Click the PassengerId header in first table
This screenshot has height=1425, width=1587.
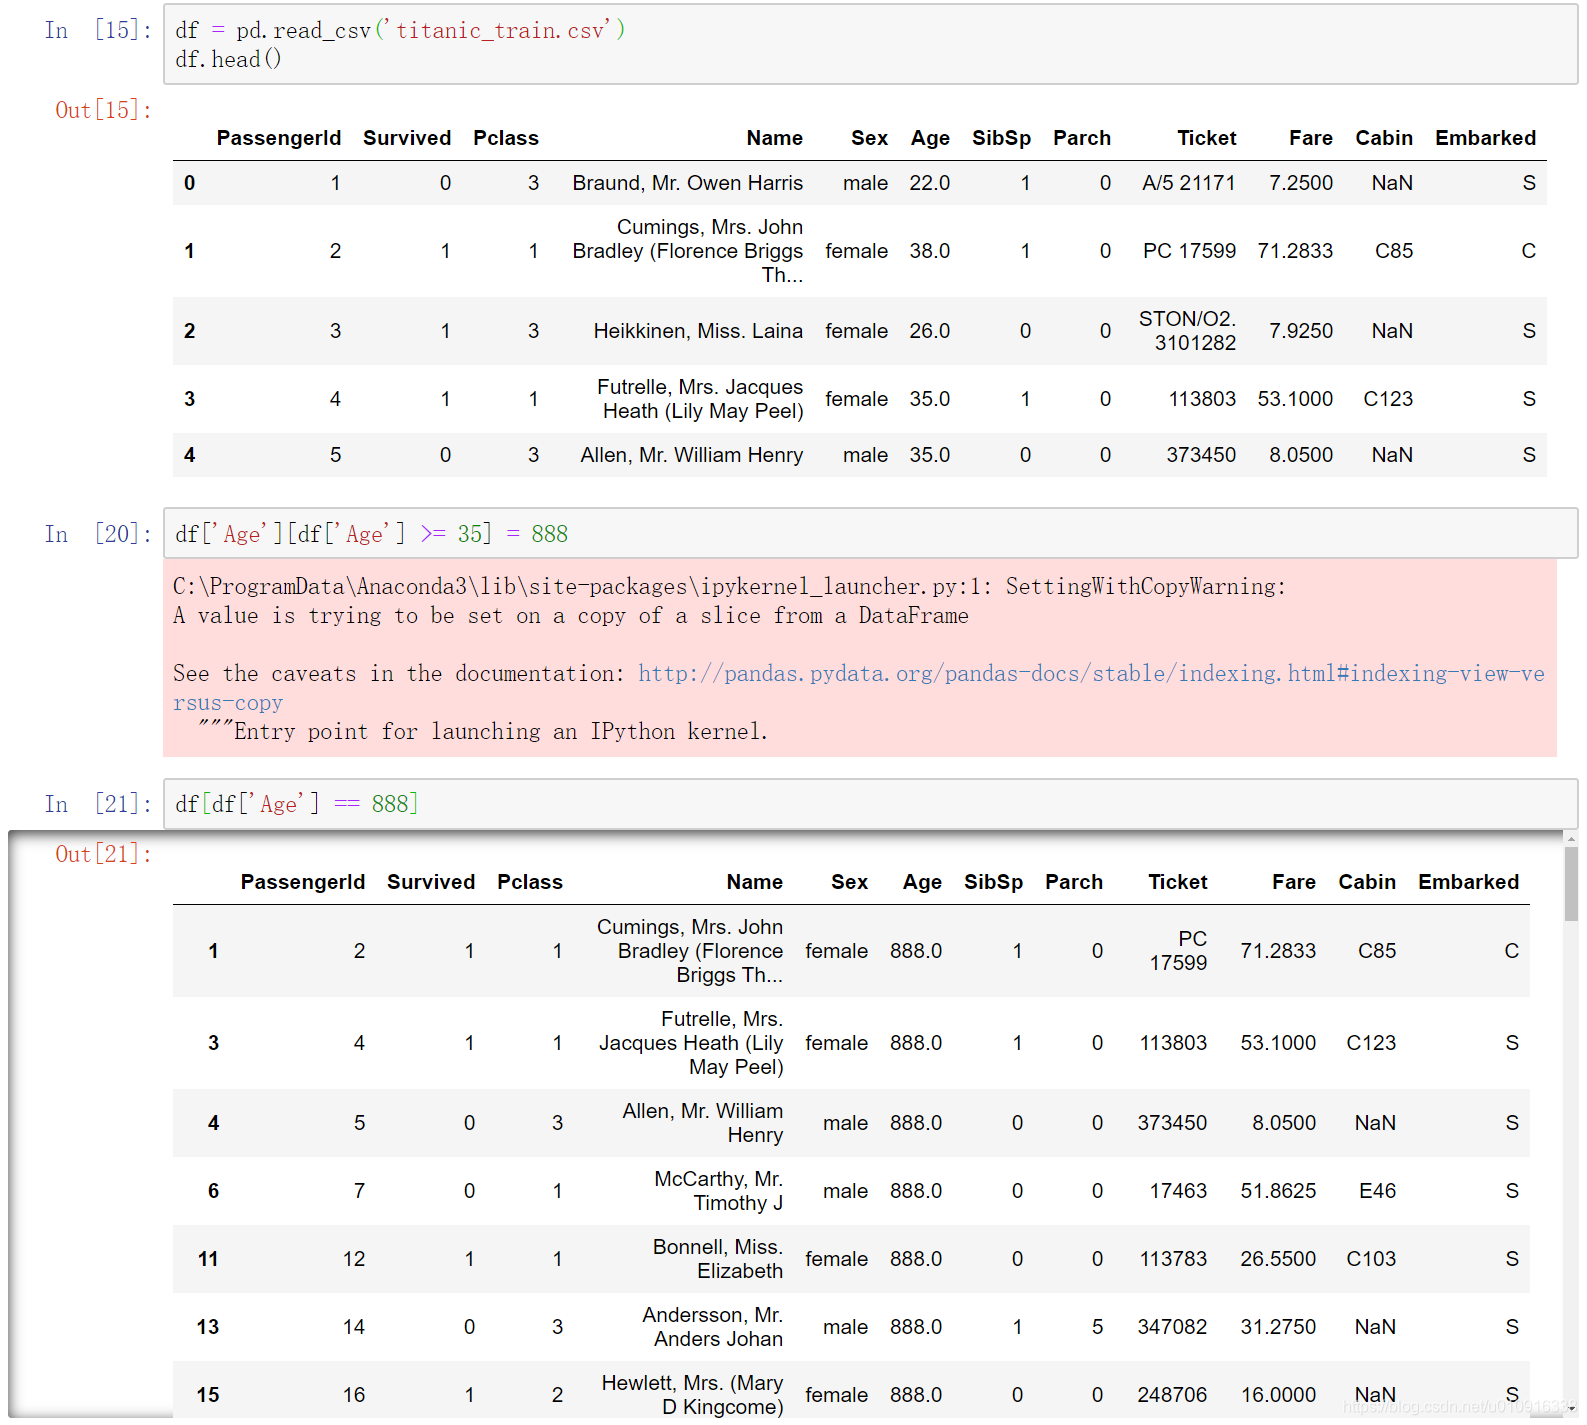[x=279, y=138]
